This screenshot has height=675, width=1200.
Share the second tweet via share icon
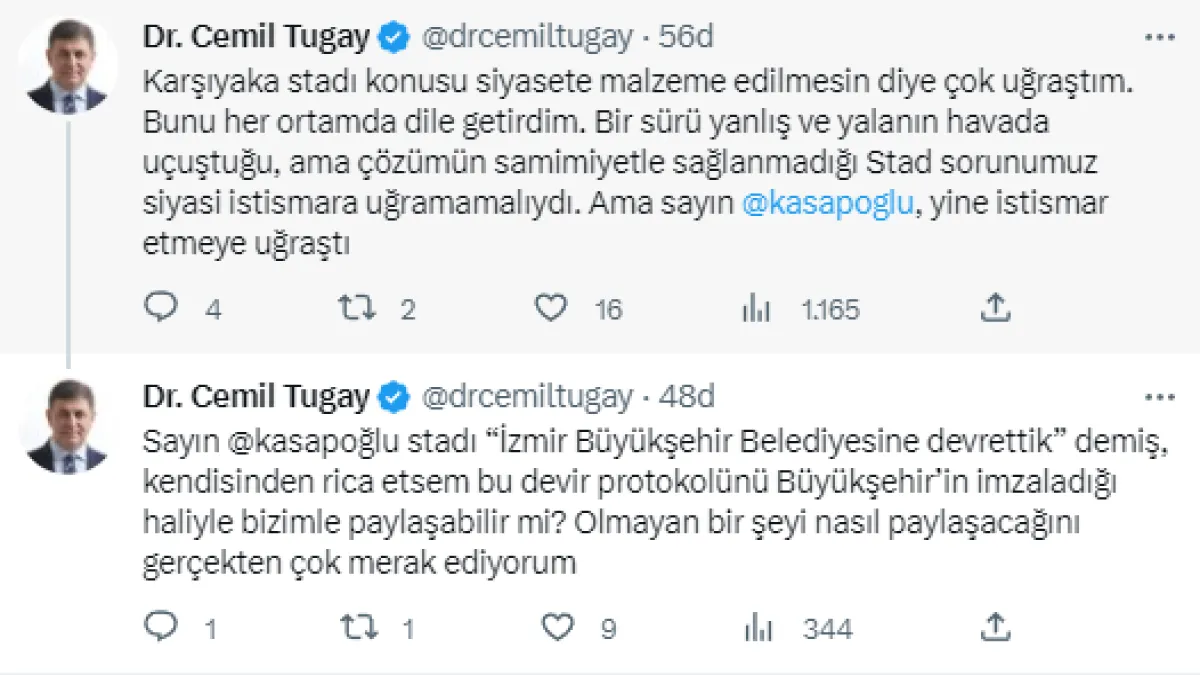tap(994, 627)
